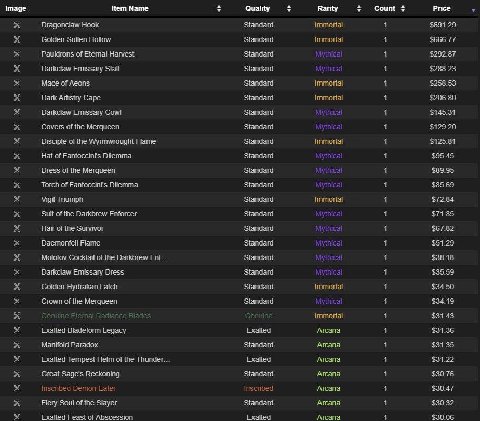Sort table using Count column arrows
Screen dimensions: 480x421
pos(403,9)
